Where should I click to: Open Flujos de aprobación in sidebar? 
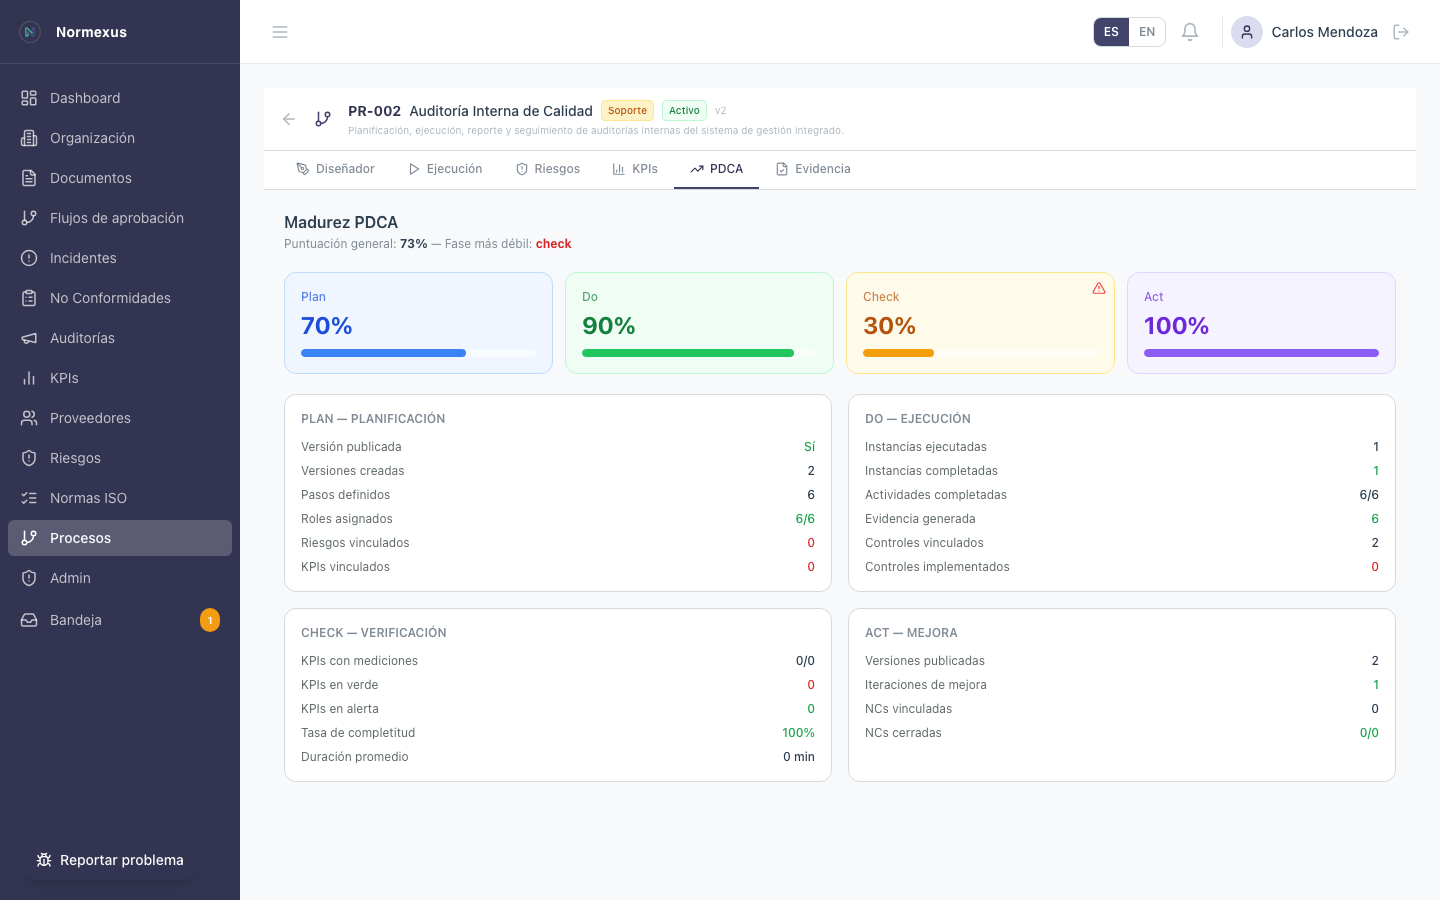(x=116, y=218)
